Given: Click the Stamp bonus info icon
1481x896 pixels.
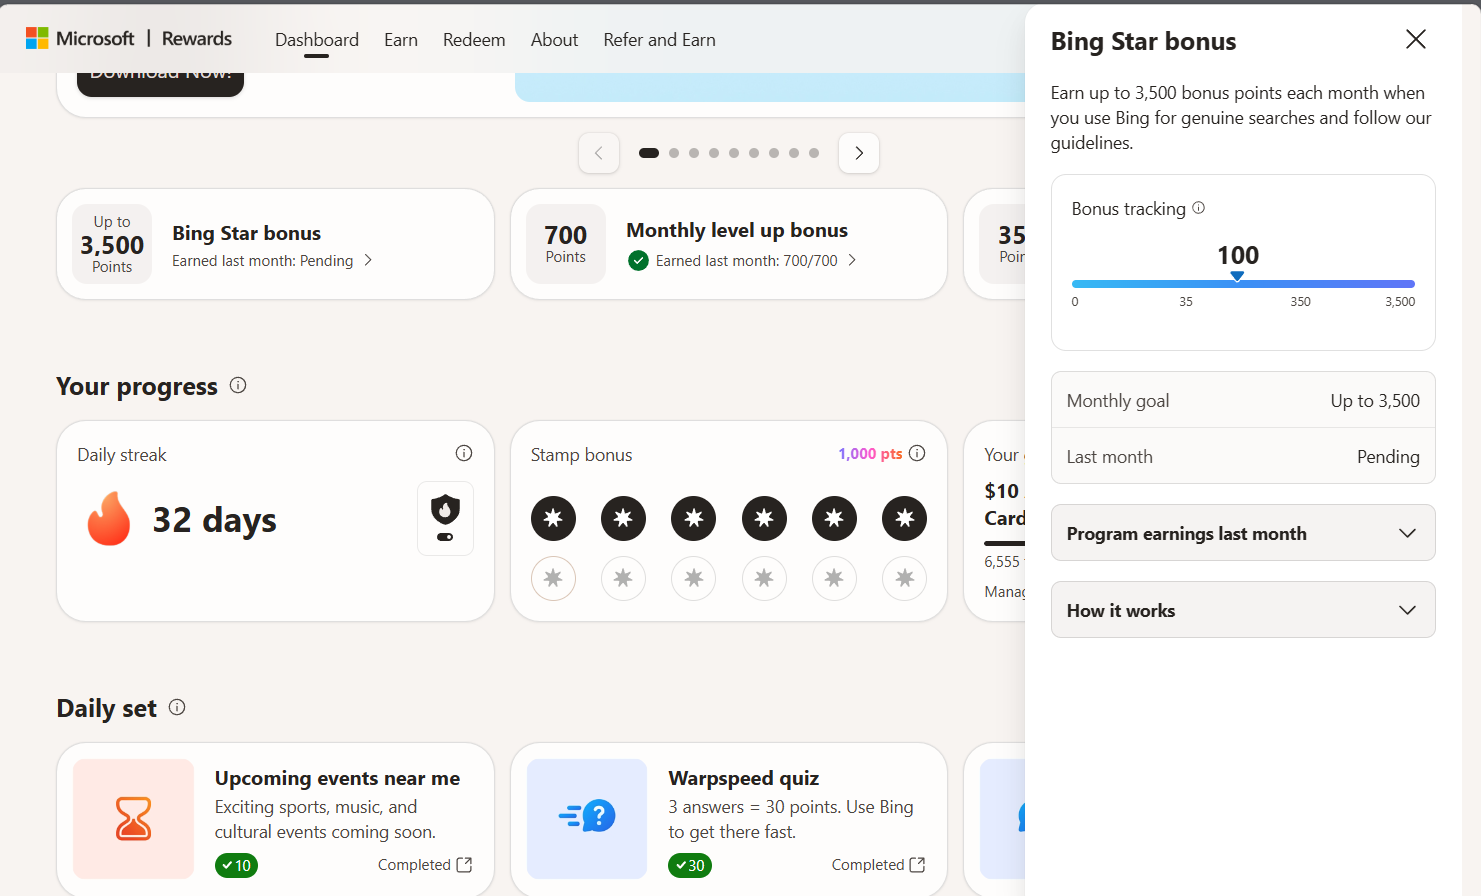Looking at the screenshot, I should tap(917, 453).
